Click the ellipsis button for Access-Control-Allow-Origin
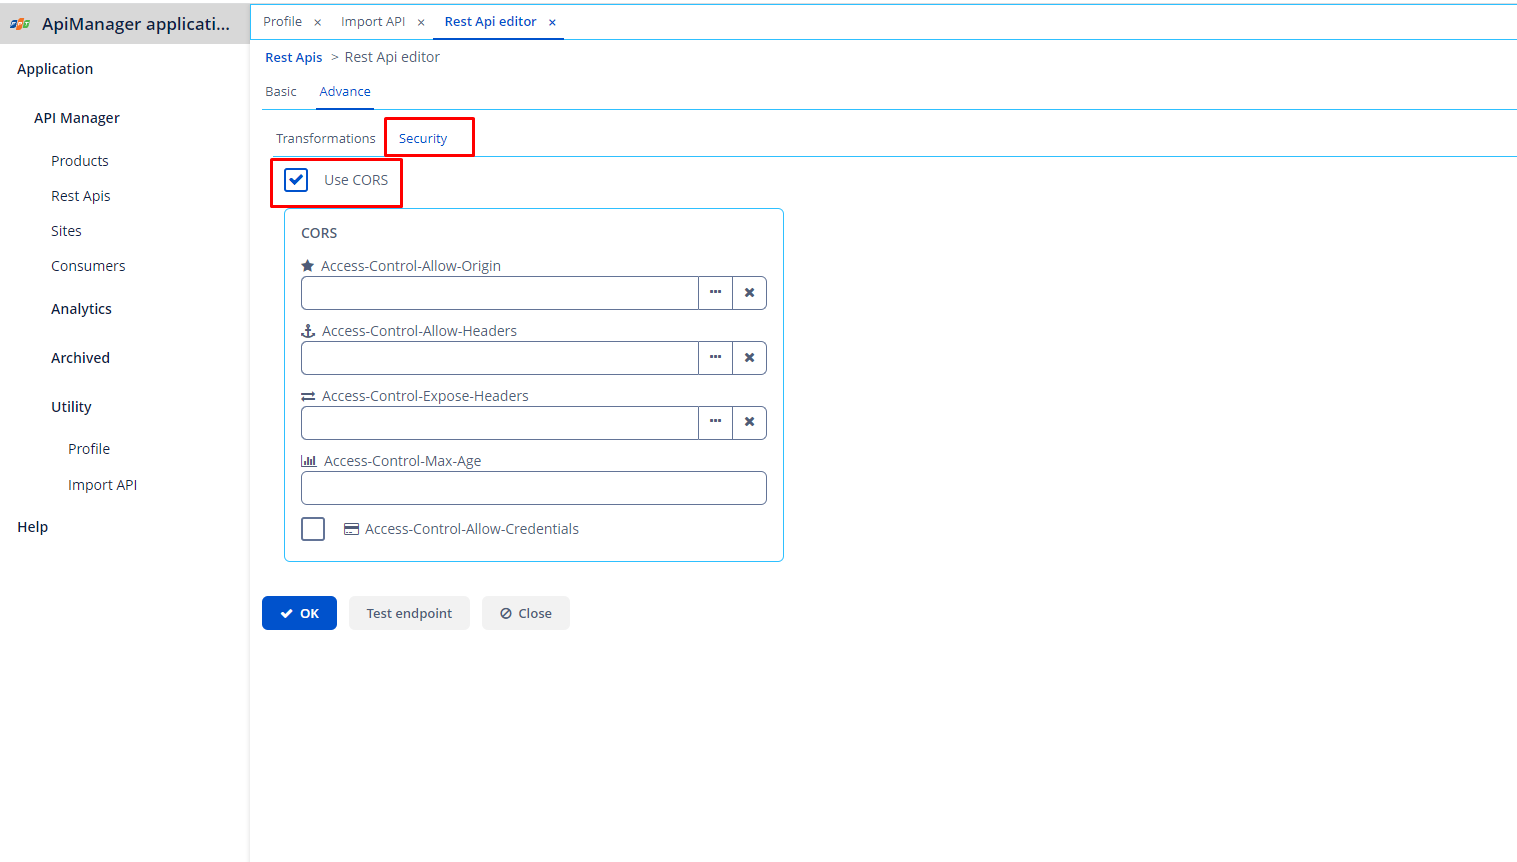 pos(715,293)
